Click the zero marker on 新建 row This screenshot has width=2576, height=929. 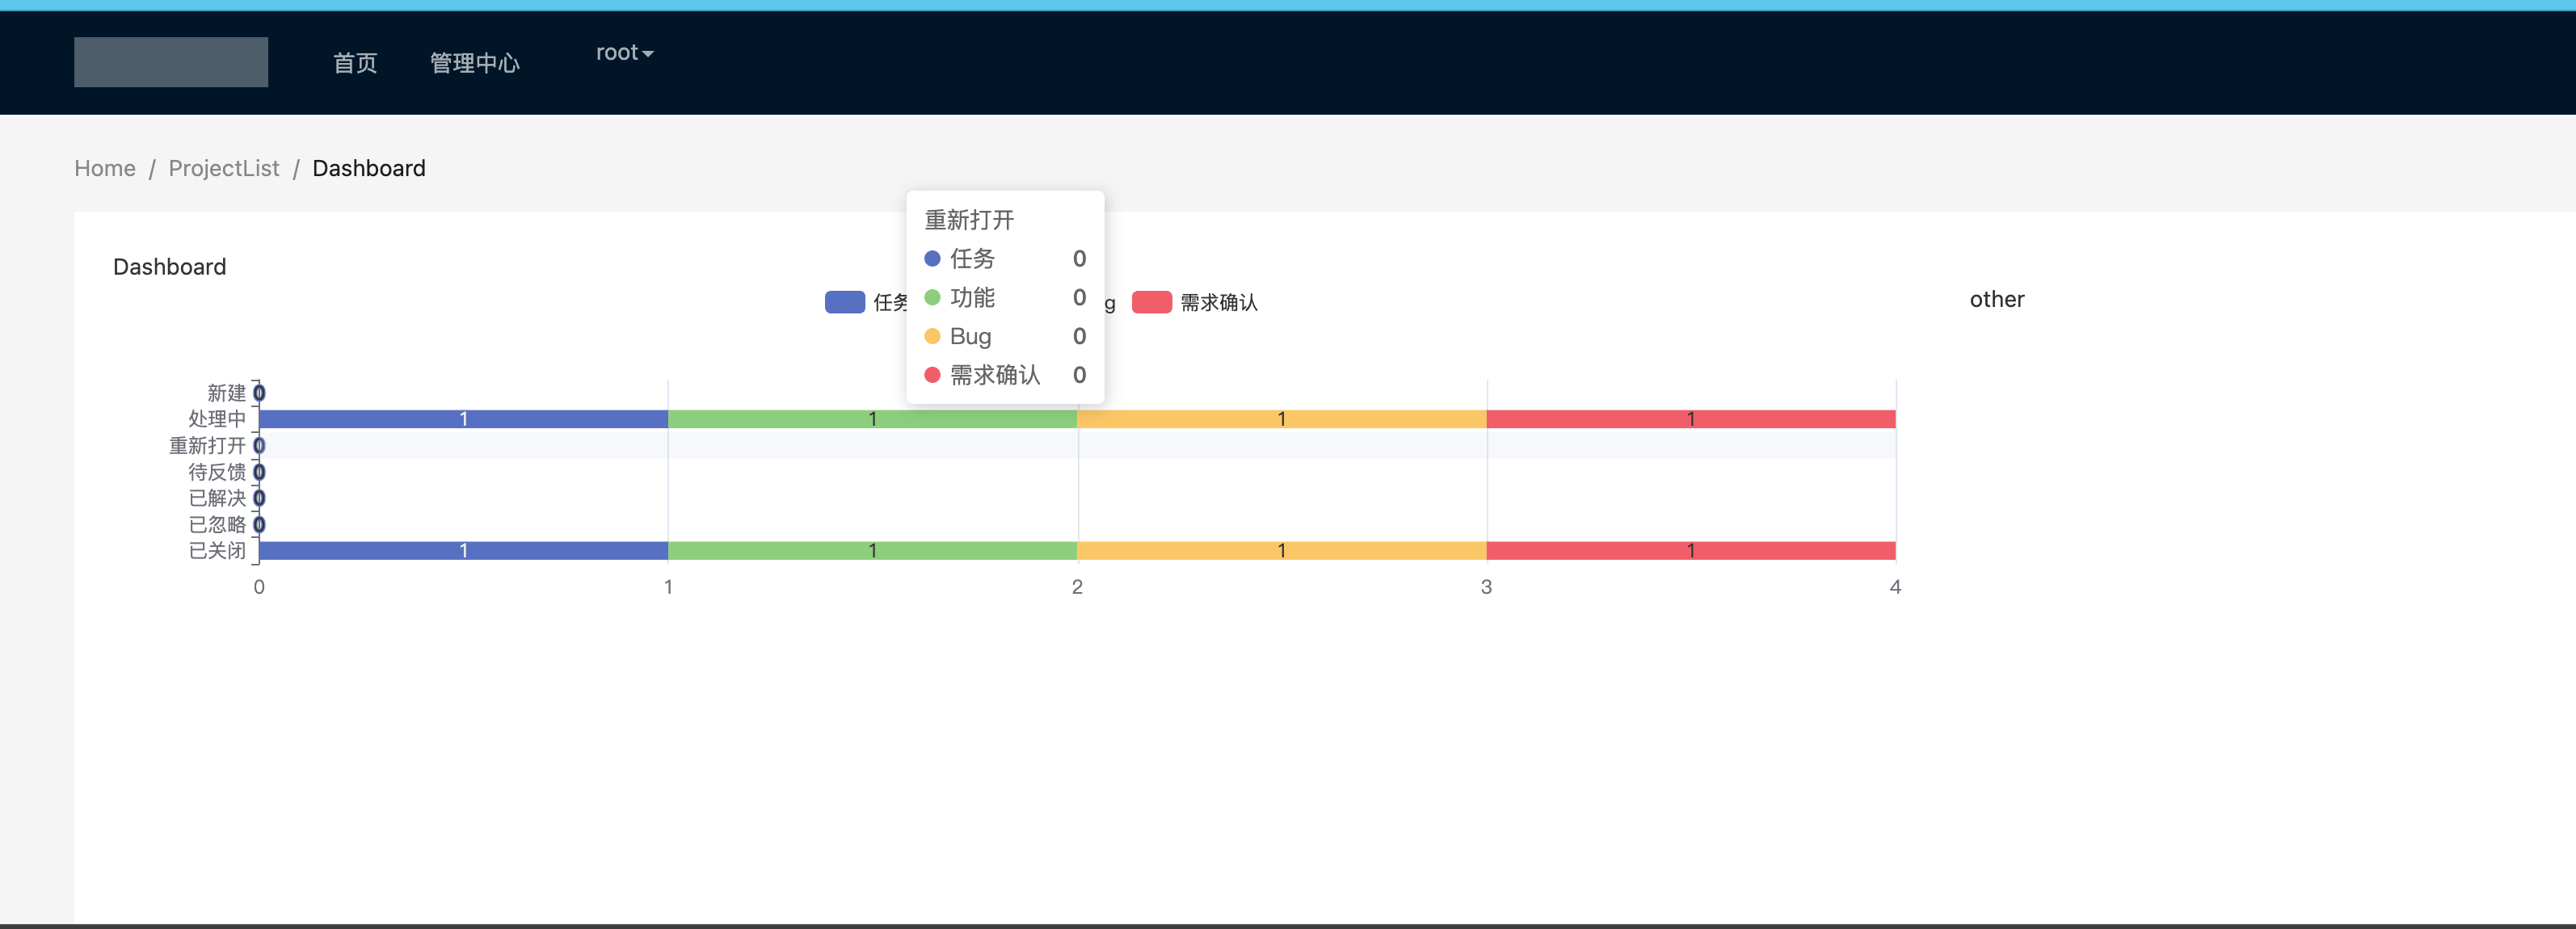coord(259,392)
